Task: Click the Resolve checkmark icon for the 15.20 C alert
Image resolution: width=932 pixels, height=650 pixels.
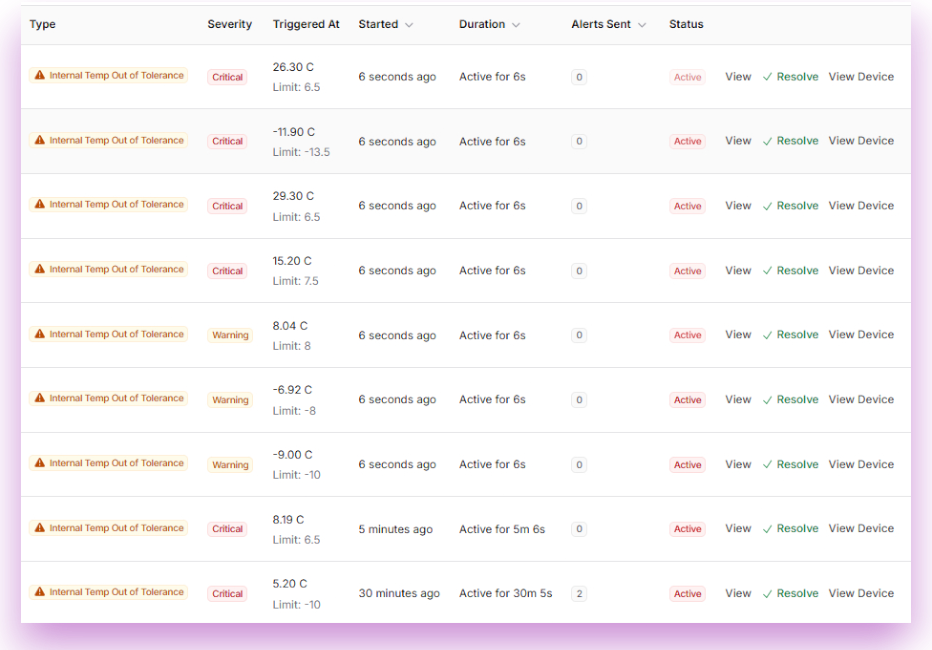Action: [768, 271]
